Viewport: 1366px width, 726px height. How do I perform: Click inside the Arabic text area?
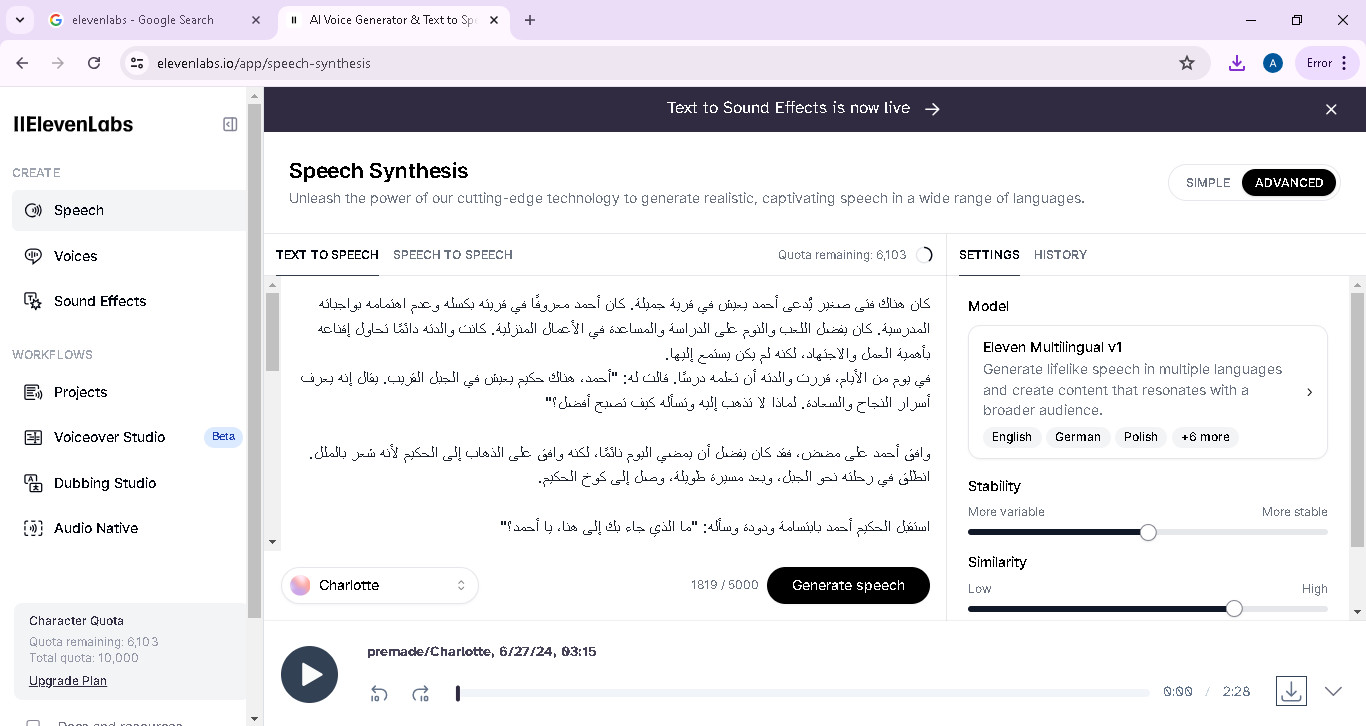(614, 415)
